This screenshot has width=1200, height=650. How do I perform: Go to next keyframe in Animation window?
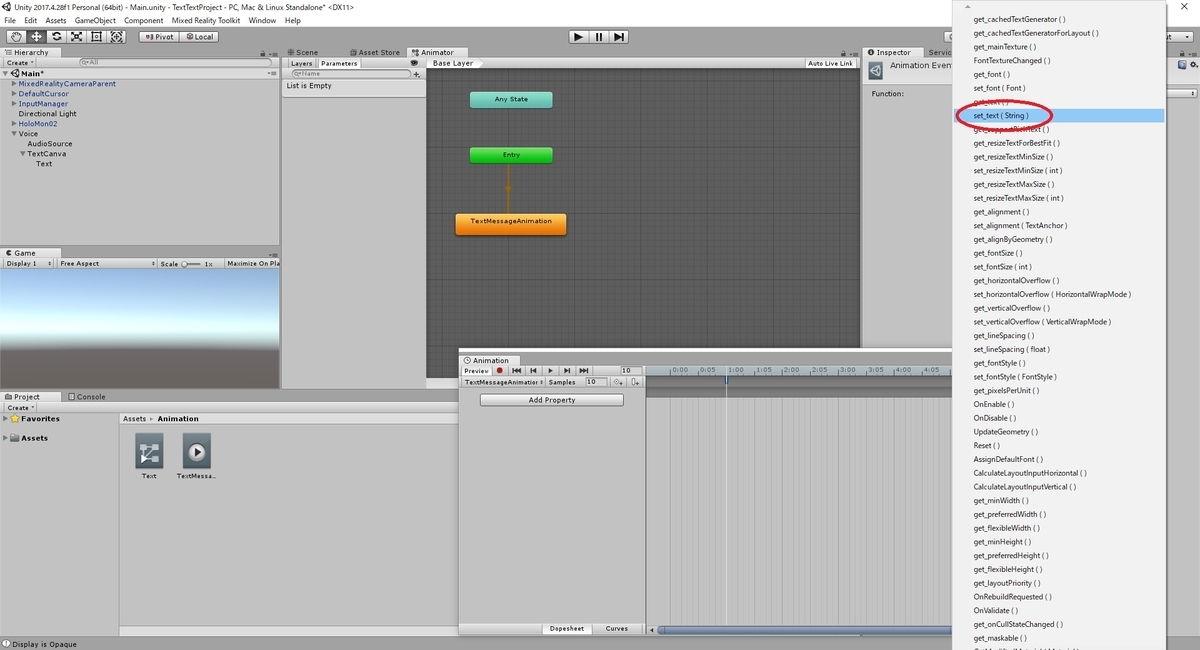[566, 370]
